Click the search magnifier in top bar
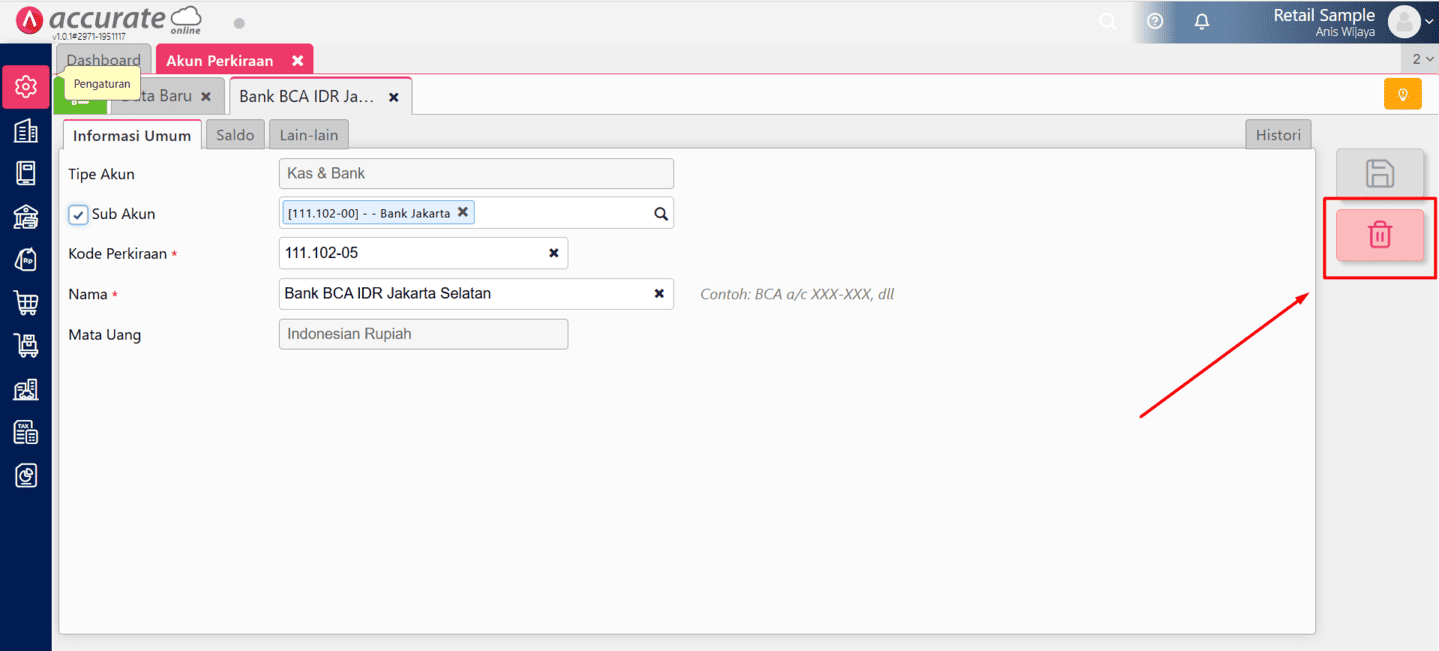Screen dimensions: 1439x651 click(x=1107, y=21)
